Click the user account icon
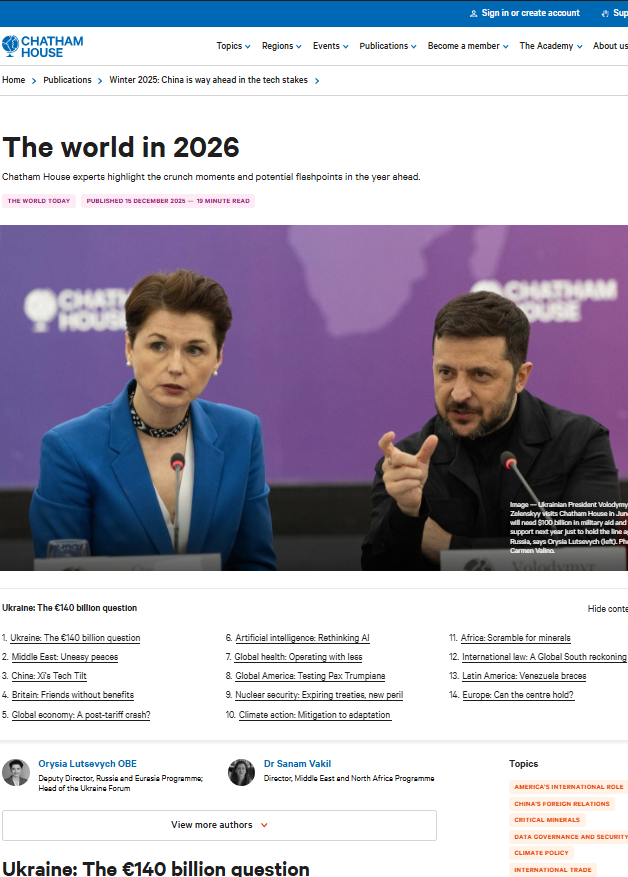Image resolution: width=628 pixels, height=877 pixels. 473,13
